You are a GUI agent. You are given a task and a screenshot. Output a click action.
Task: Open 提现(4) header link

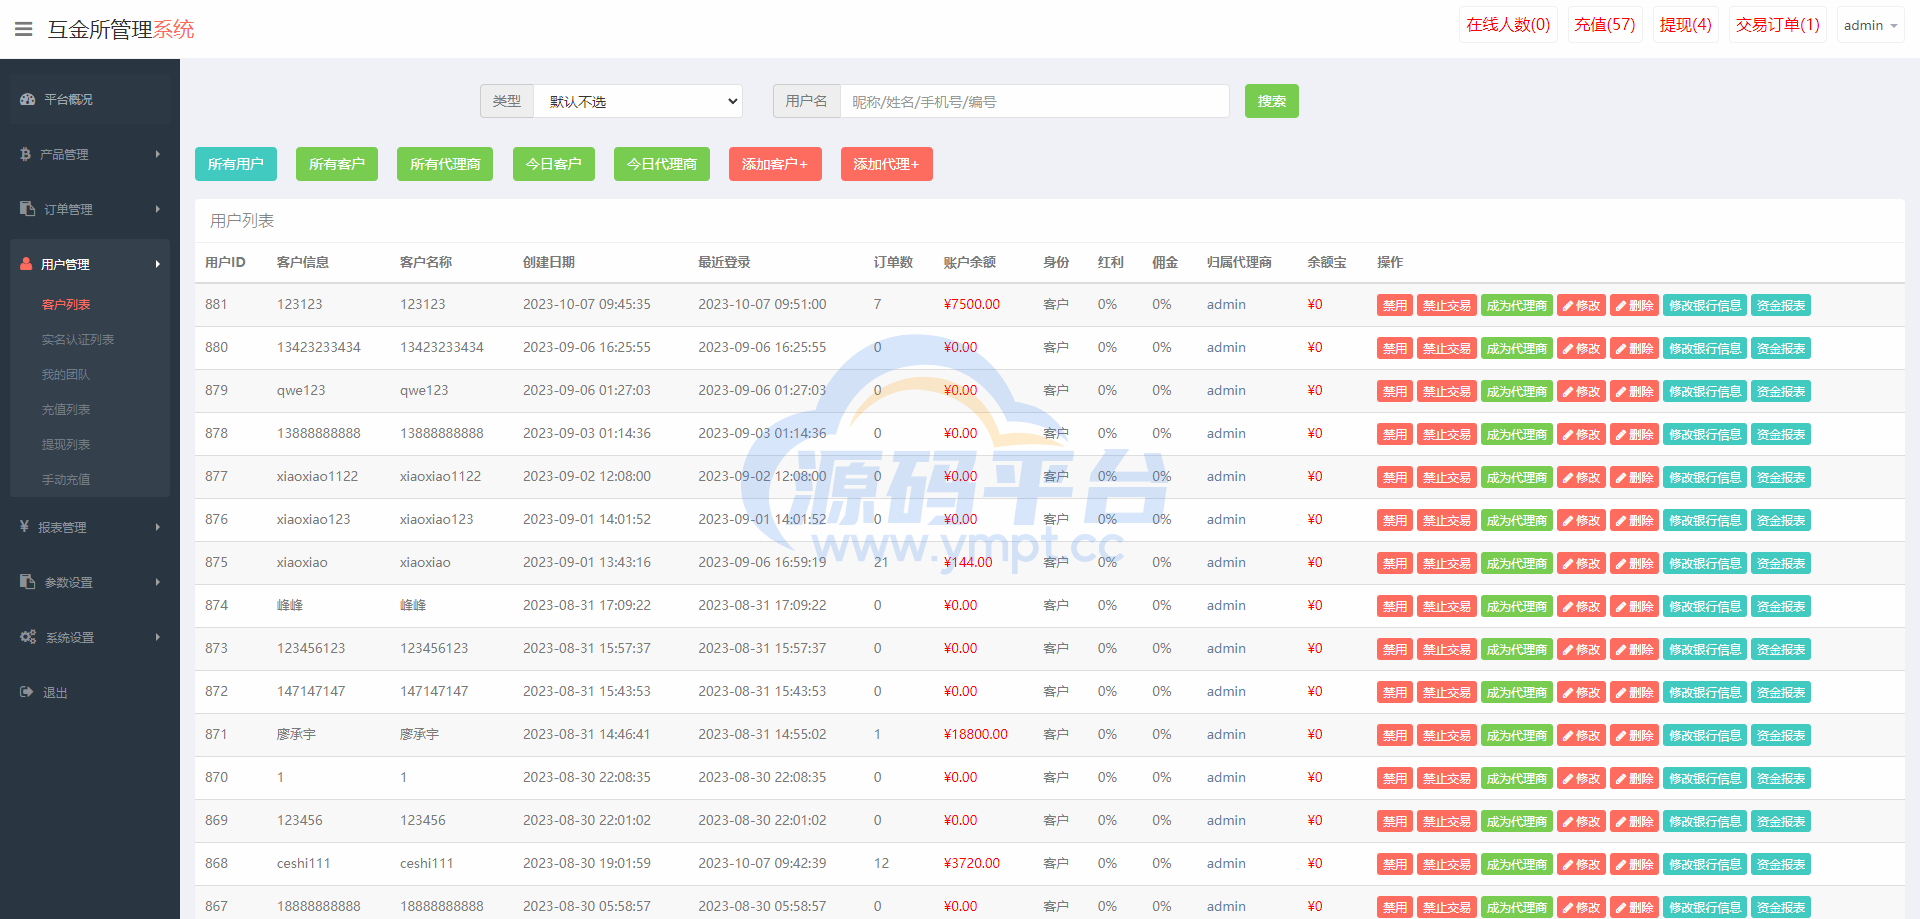pyautogui.click(x=1686, y=25)
